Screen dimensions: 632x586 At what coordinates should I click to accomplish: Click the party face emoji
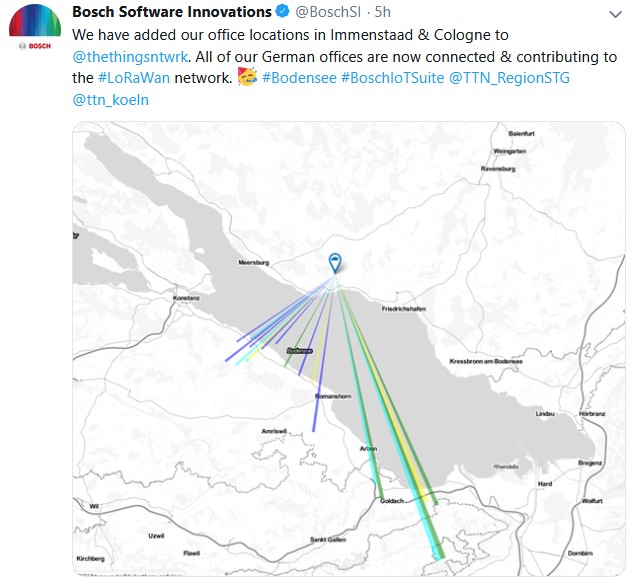247,77
